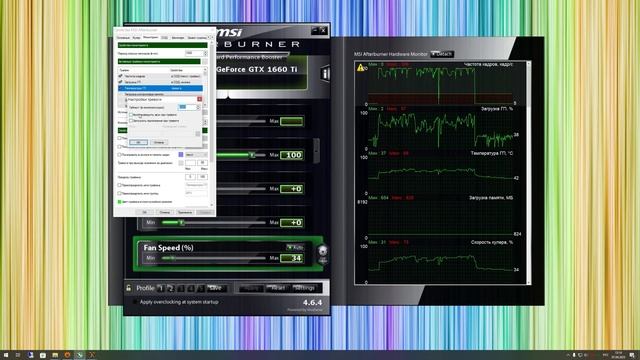
Task: Click the properties dialog OK button
Action: click(x=144, y=212)
